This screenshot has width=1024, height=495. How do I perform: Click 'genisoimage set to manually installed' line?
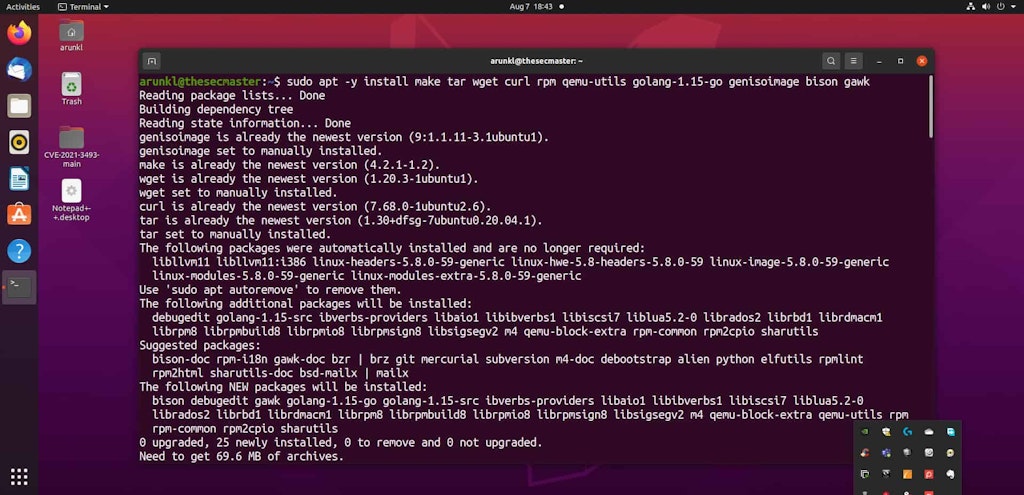click(261, 151)
